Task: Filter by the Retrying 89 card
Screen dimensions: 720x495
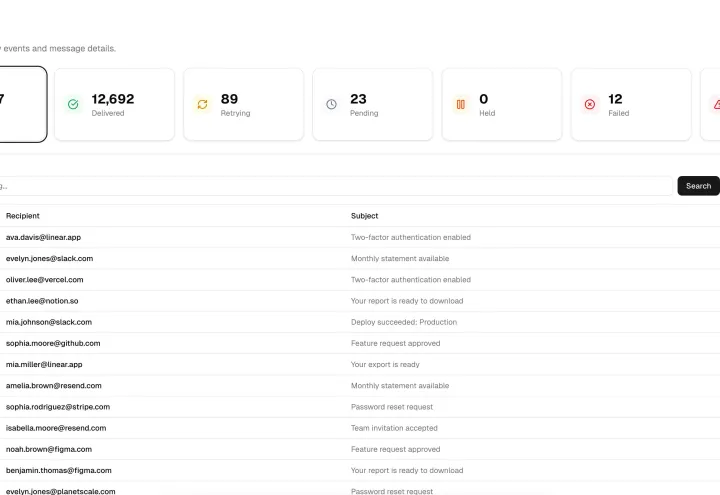Action: click(x=243, y=104)
